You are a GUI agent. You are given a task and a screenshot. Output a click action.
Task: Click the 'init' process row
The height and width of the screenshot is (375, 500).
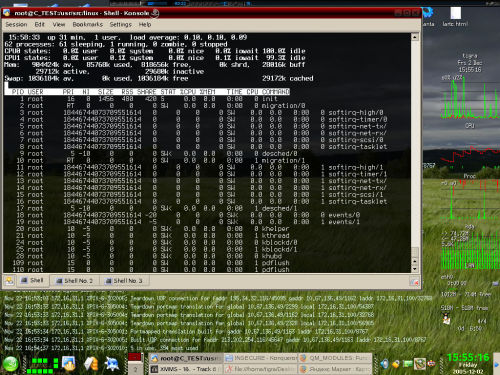click(x=147, y=99)
